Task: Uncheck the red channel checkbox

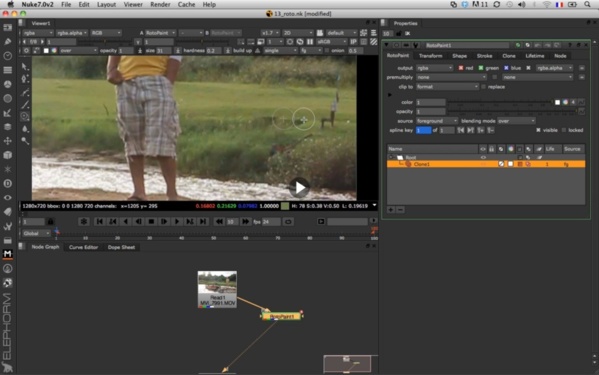Action: click(x=461, y=68)
